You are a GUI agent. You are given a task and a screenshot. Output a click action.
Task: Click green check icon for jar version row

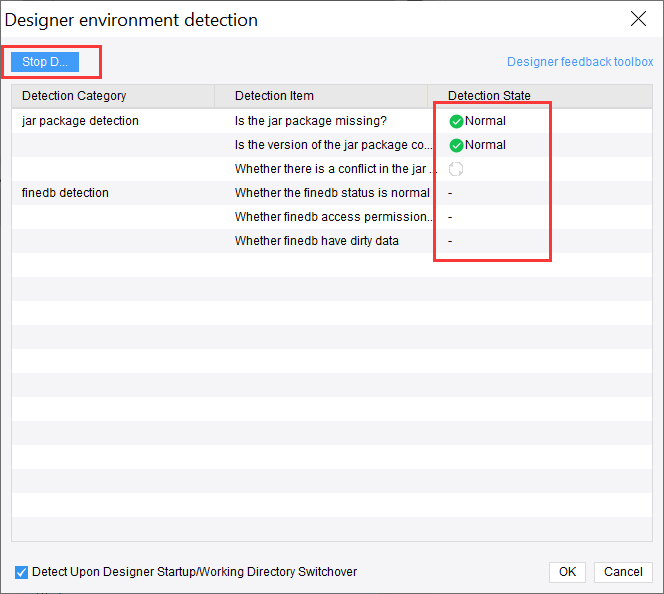pyautogui.click(x=456, y=146)
